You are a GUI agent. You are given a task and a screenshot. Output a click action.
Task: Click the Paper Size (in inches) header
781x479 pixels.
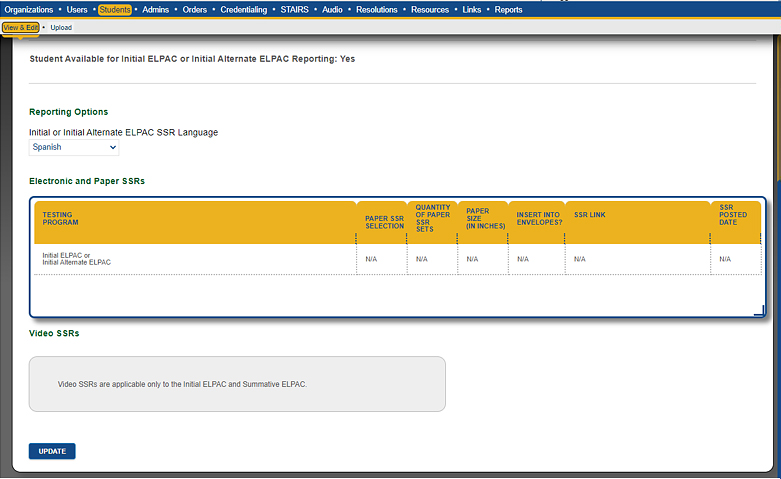point(483,222)
